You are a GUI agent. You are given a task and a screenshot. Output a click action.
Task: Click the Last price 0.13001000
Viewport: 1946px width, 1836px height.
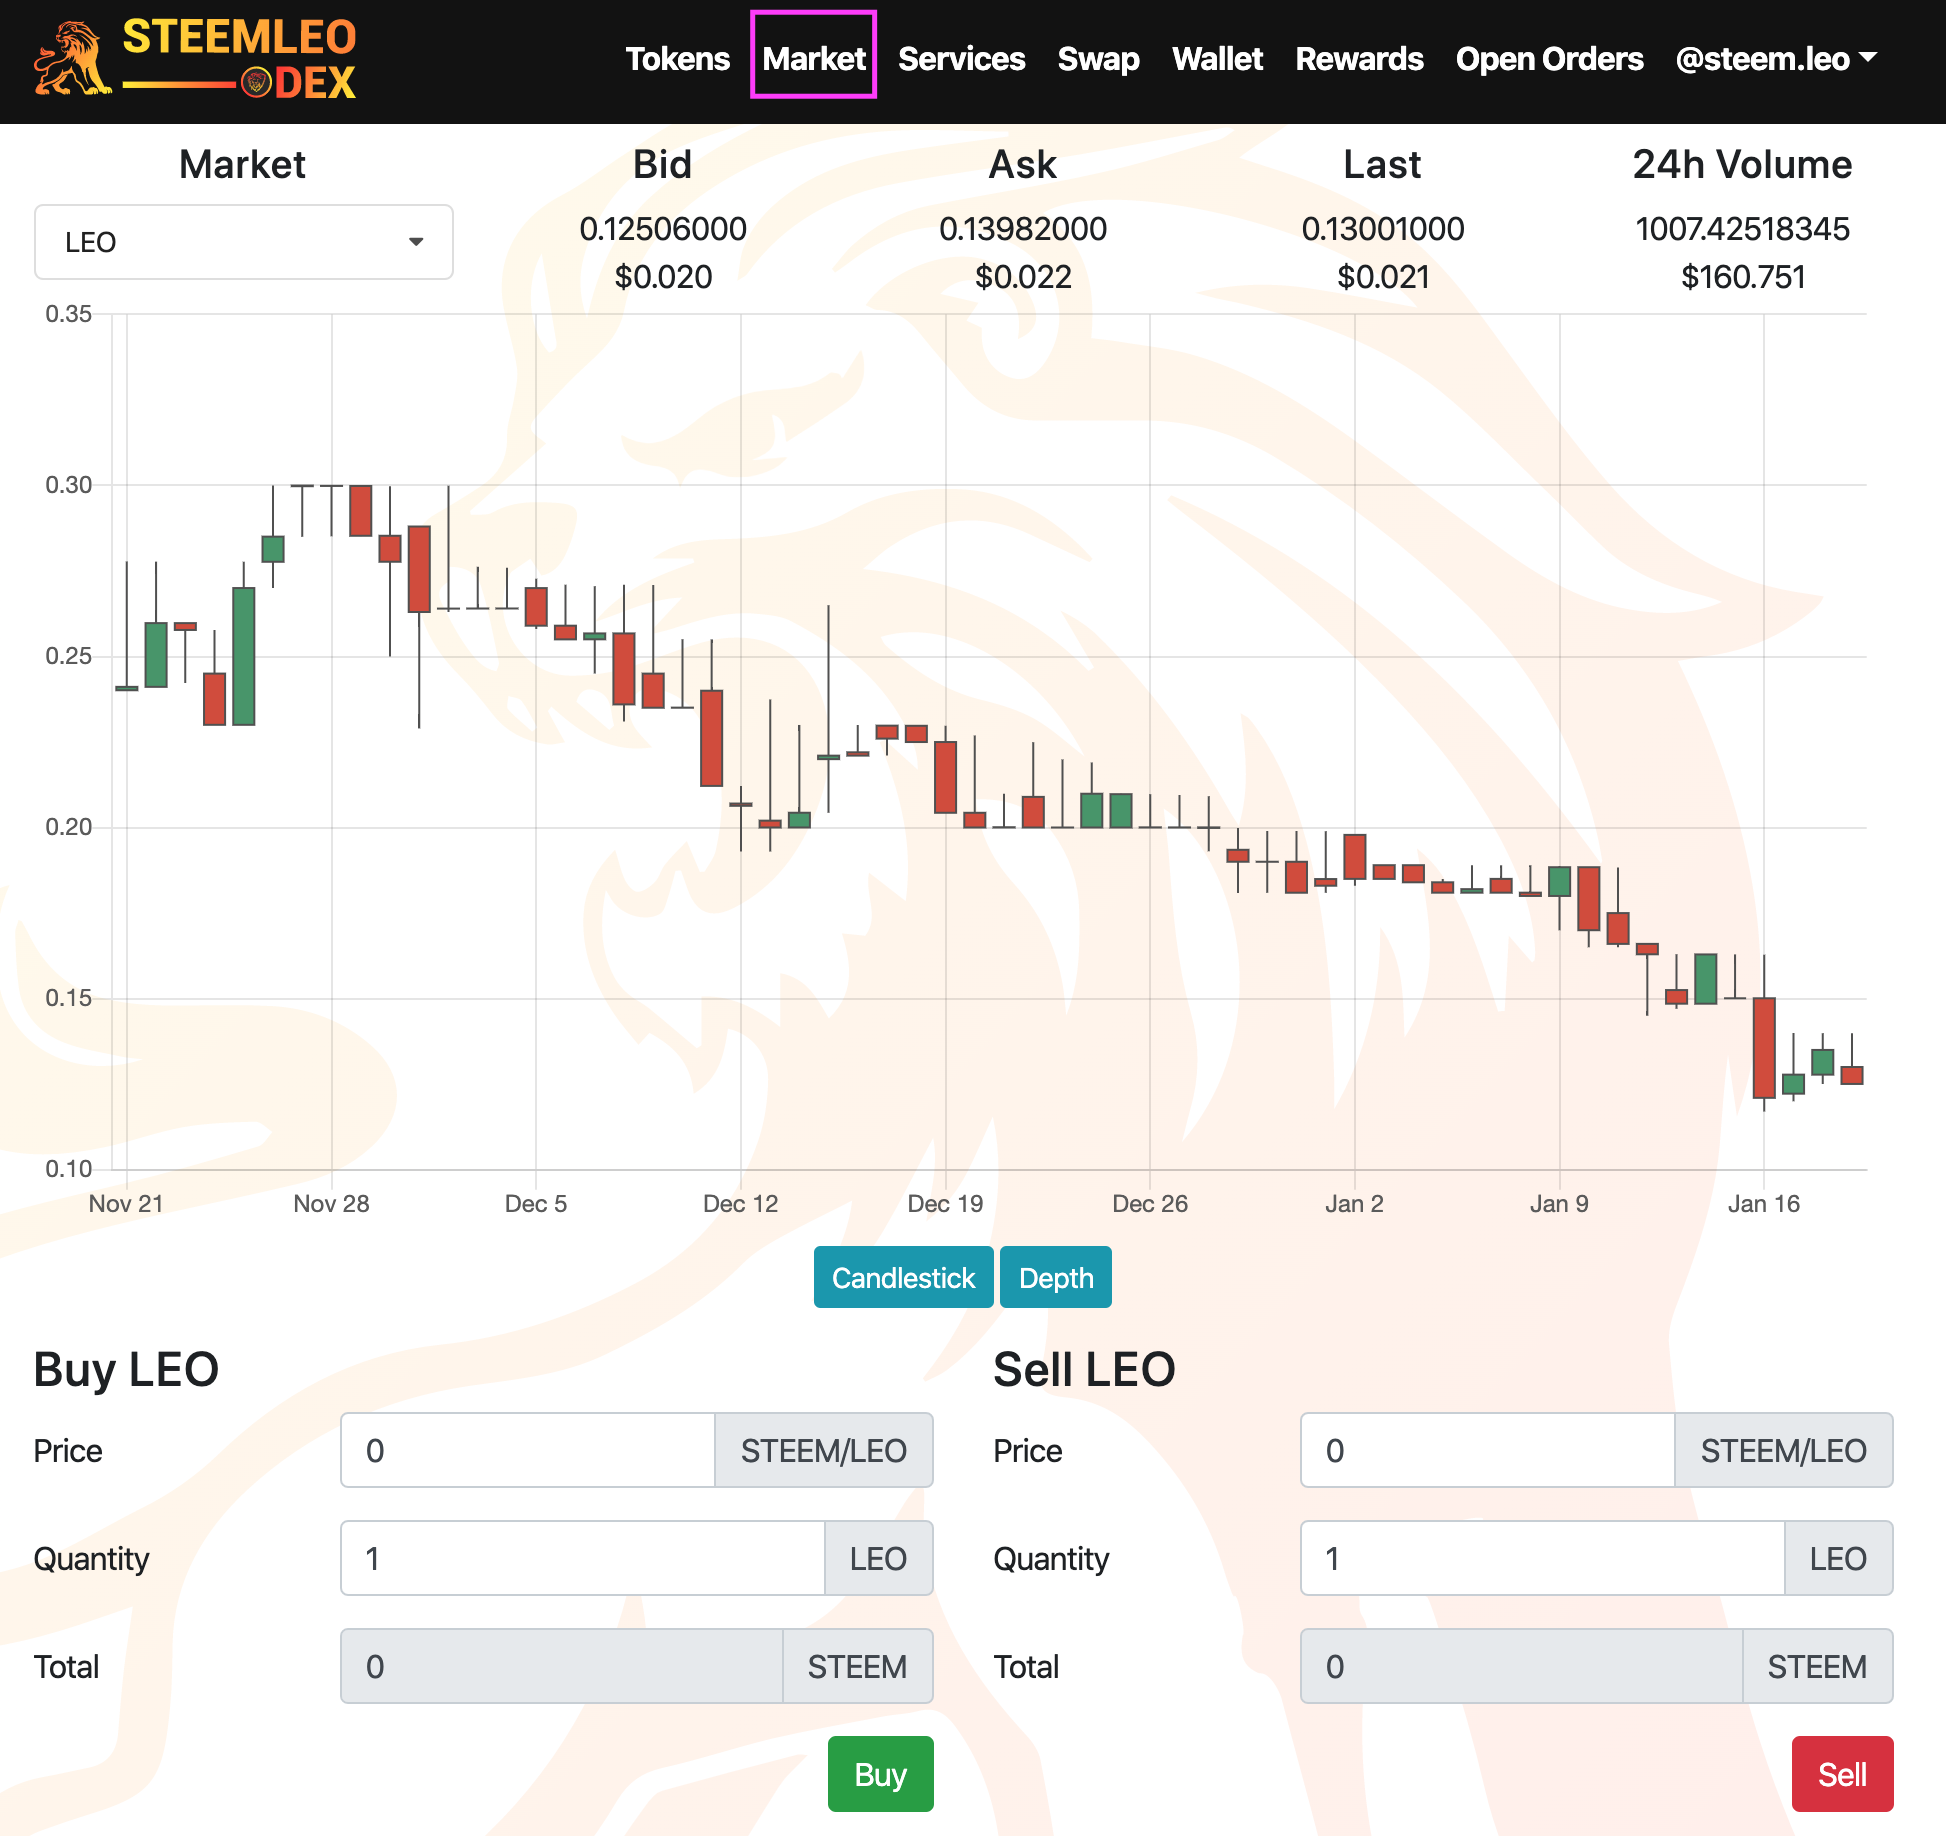(x=1383, y=229)
